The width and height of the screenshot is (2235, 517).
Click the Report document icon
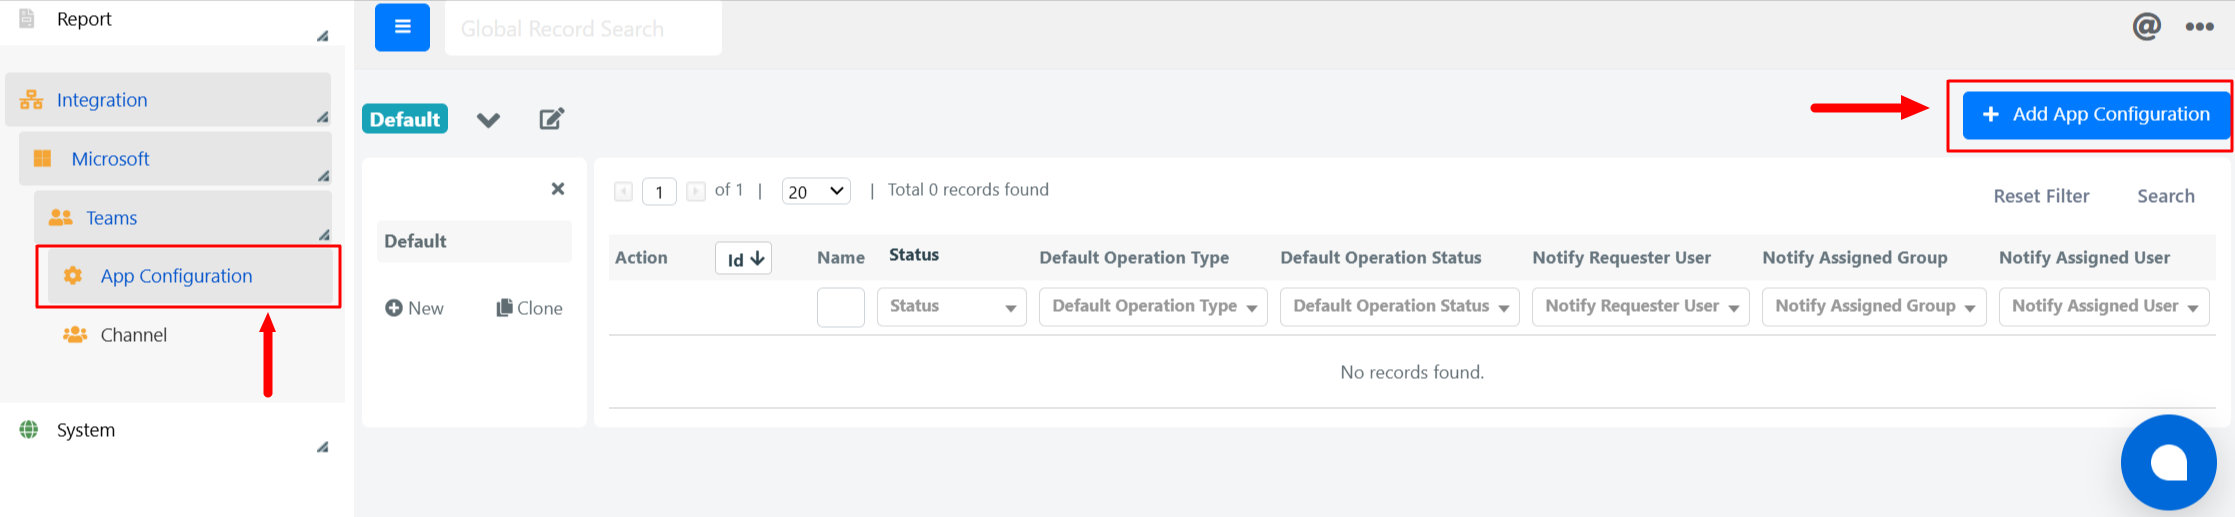(x=27, y=19)
